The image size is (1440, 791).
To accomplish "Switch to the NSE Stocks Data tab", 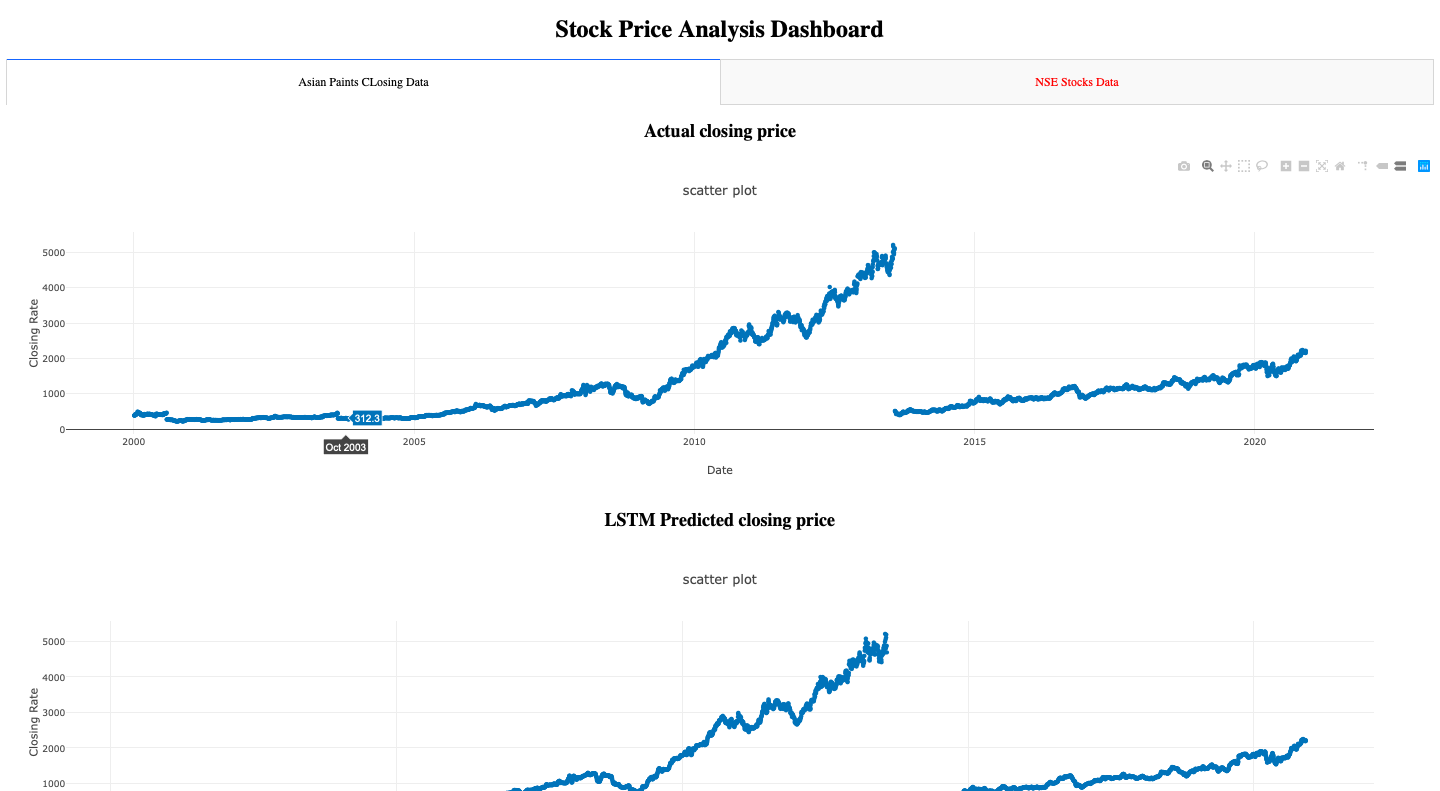I will [1077, 82].
